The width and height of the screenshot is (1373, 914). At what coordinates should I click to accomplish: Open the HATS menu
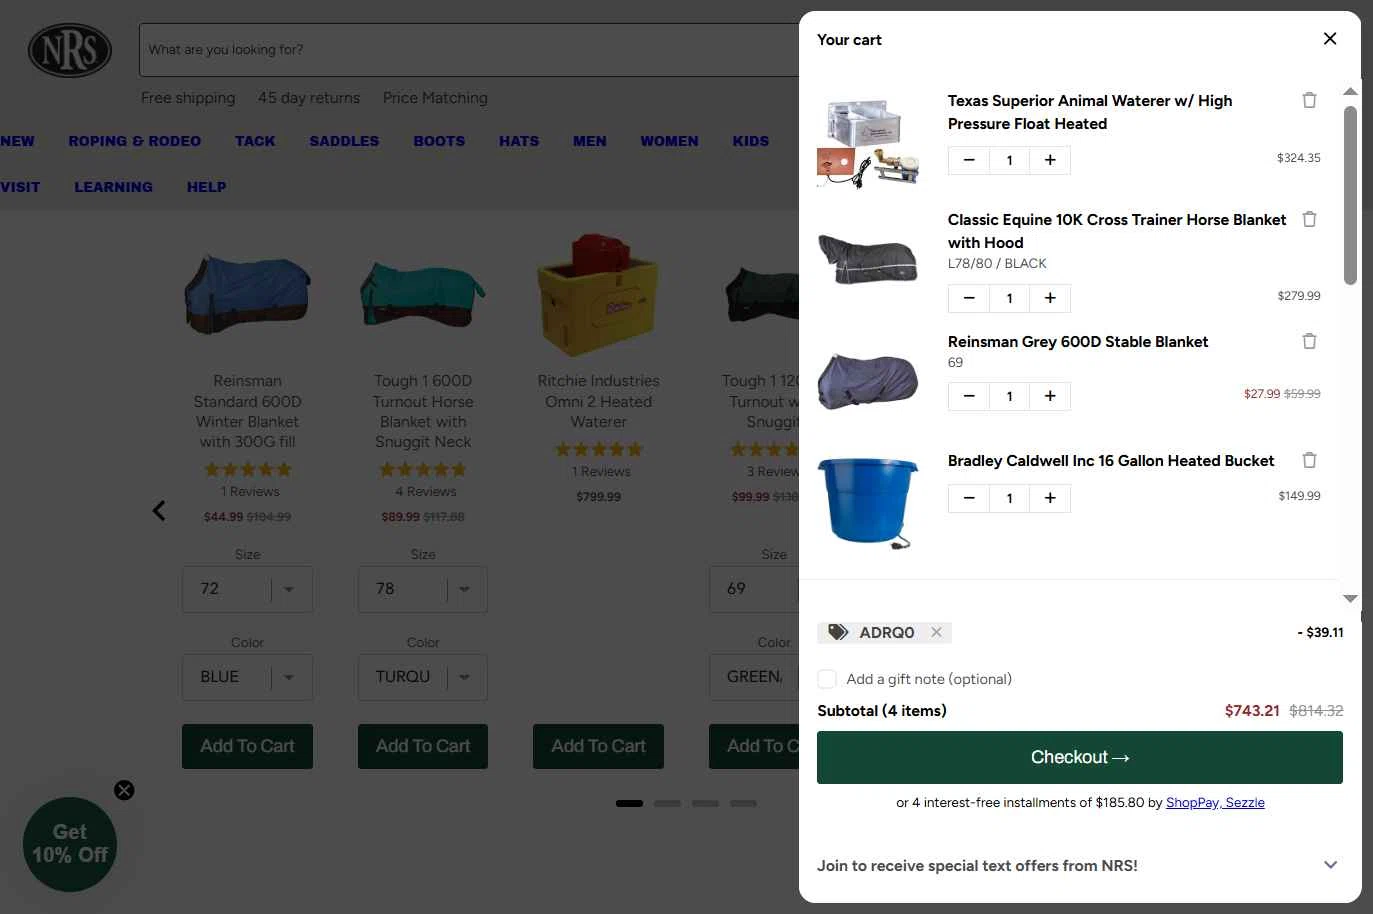coord(519,141)
